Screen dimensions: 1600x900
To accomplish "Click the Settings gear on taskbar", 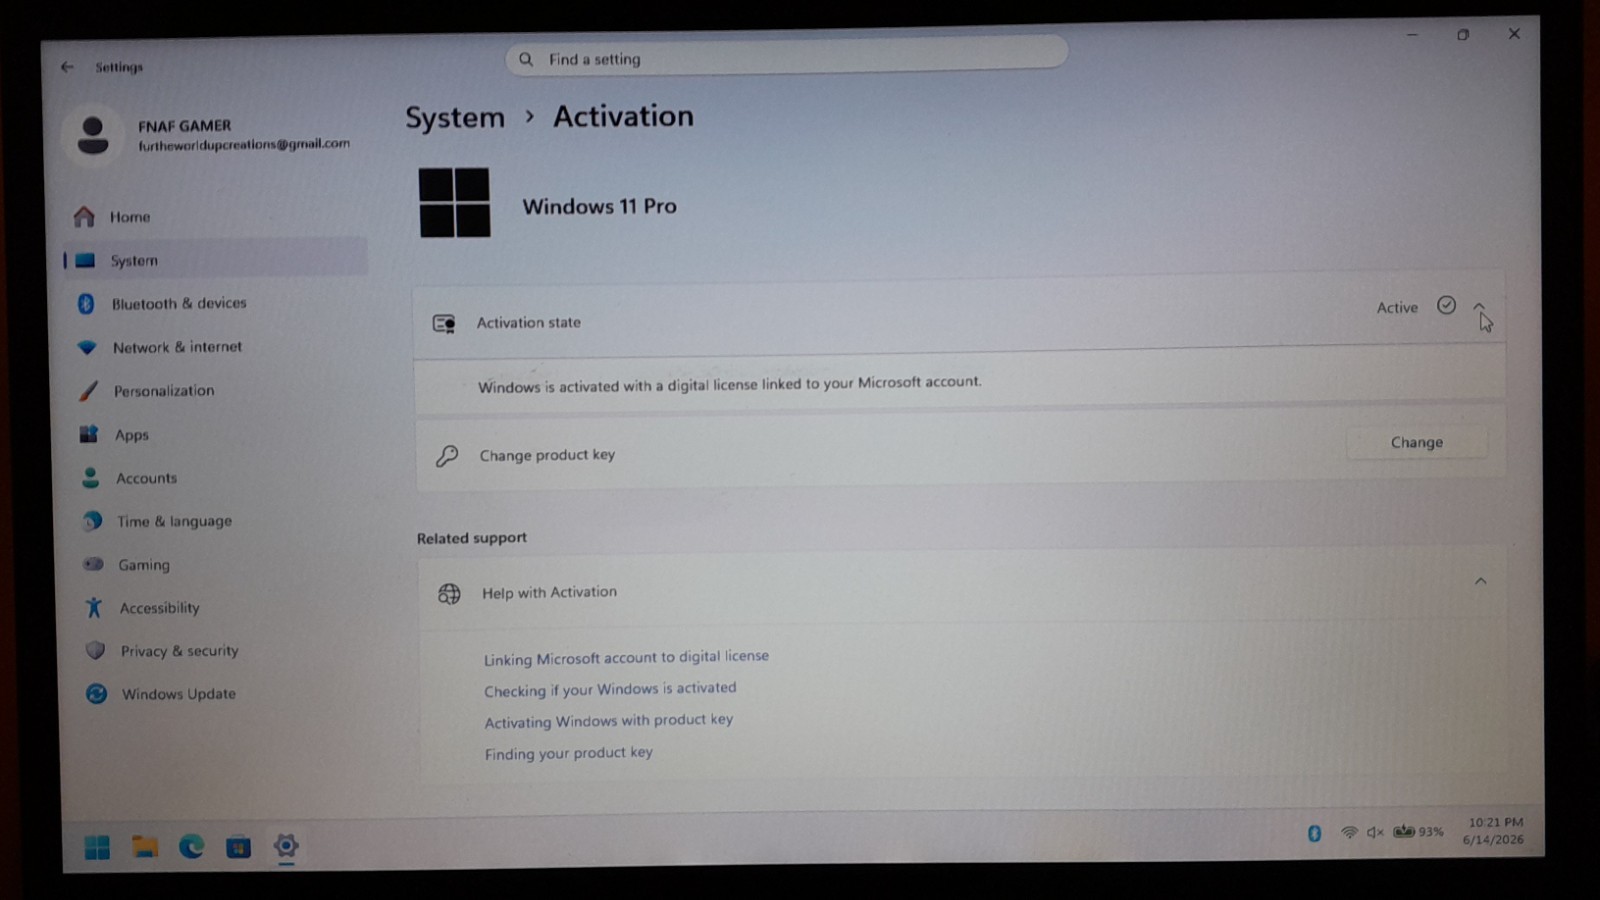I will pyautogui.click(x=286, y=846).
